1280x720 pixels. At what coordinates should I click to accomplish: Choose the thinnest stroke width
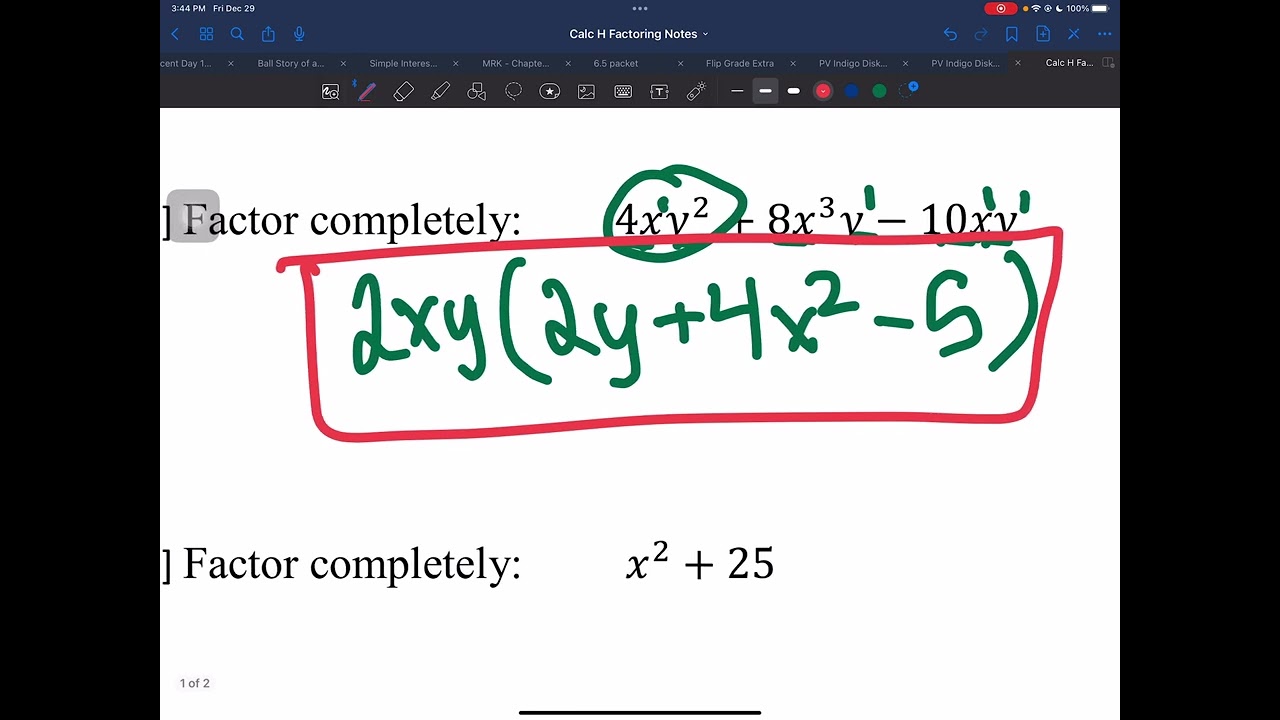(x=737, y=91)
